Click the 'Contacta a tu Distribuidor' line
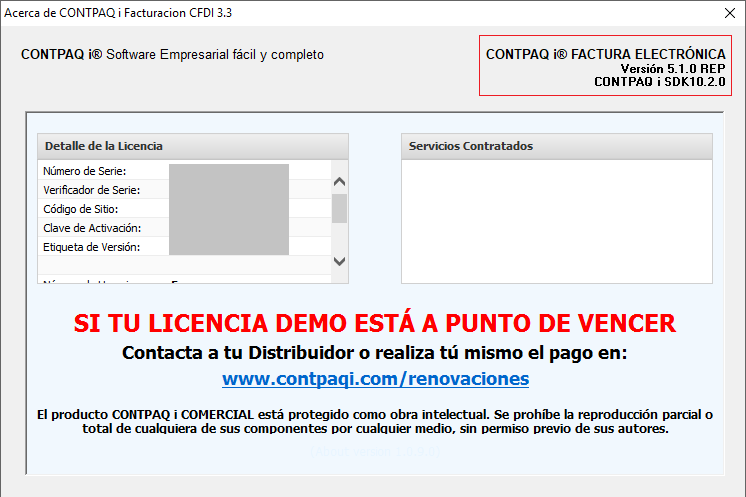The width and height of the screenshot is (746, 497). pyautogui.click(x=375, y=353)
